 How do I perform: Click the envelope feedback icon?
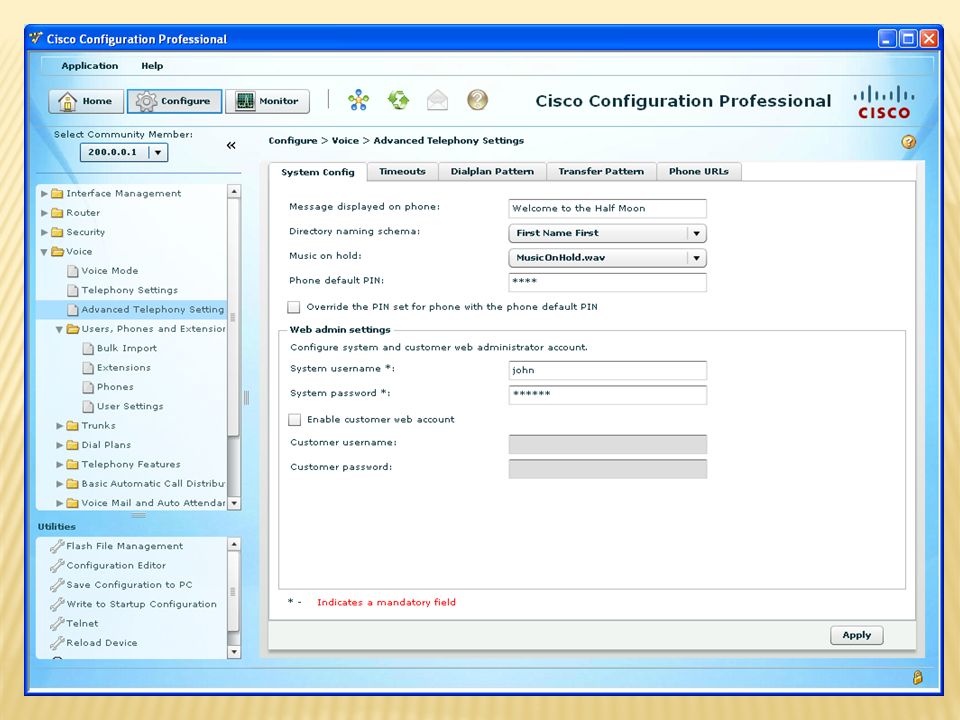[x=437, y=100]
